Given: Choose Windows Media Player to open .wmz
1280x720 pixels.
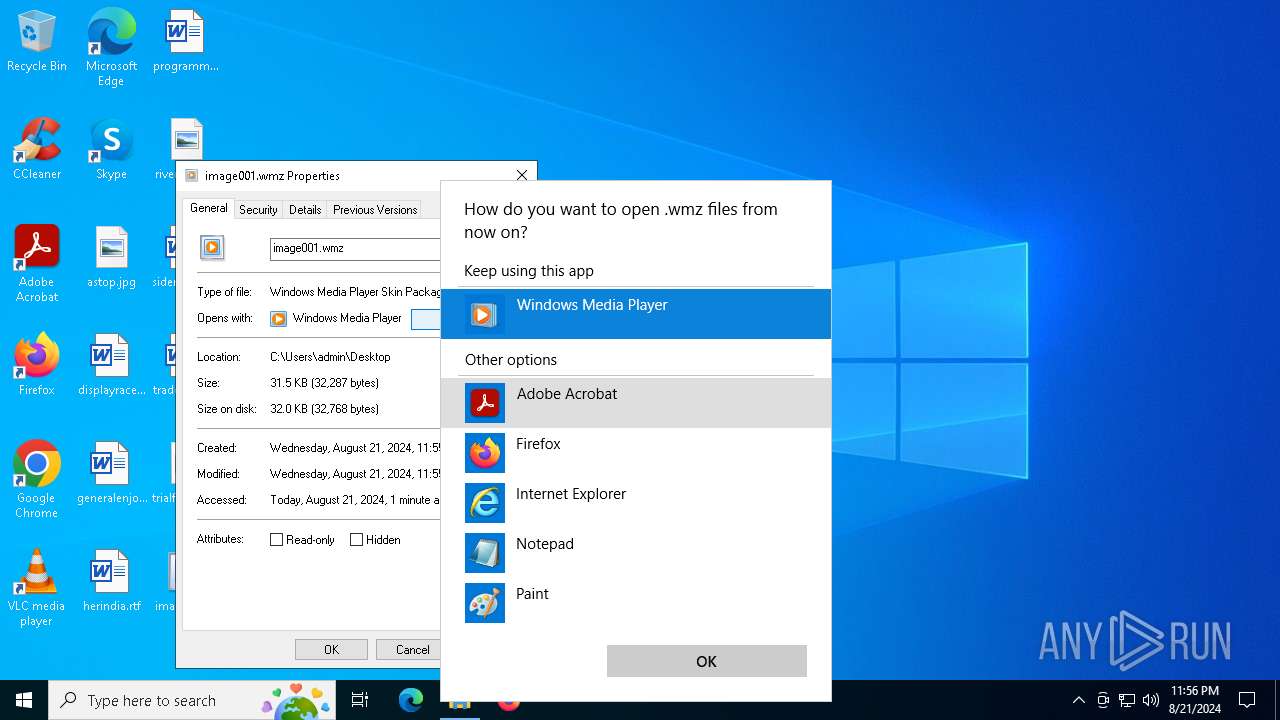Looking at the screenshot, I should pyautogui.click(x=636, y=314).
